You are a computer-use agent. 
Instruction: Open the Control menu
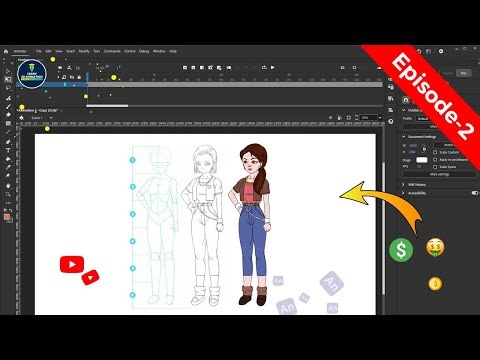coord(130,51)
